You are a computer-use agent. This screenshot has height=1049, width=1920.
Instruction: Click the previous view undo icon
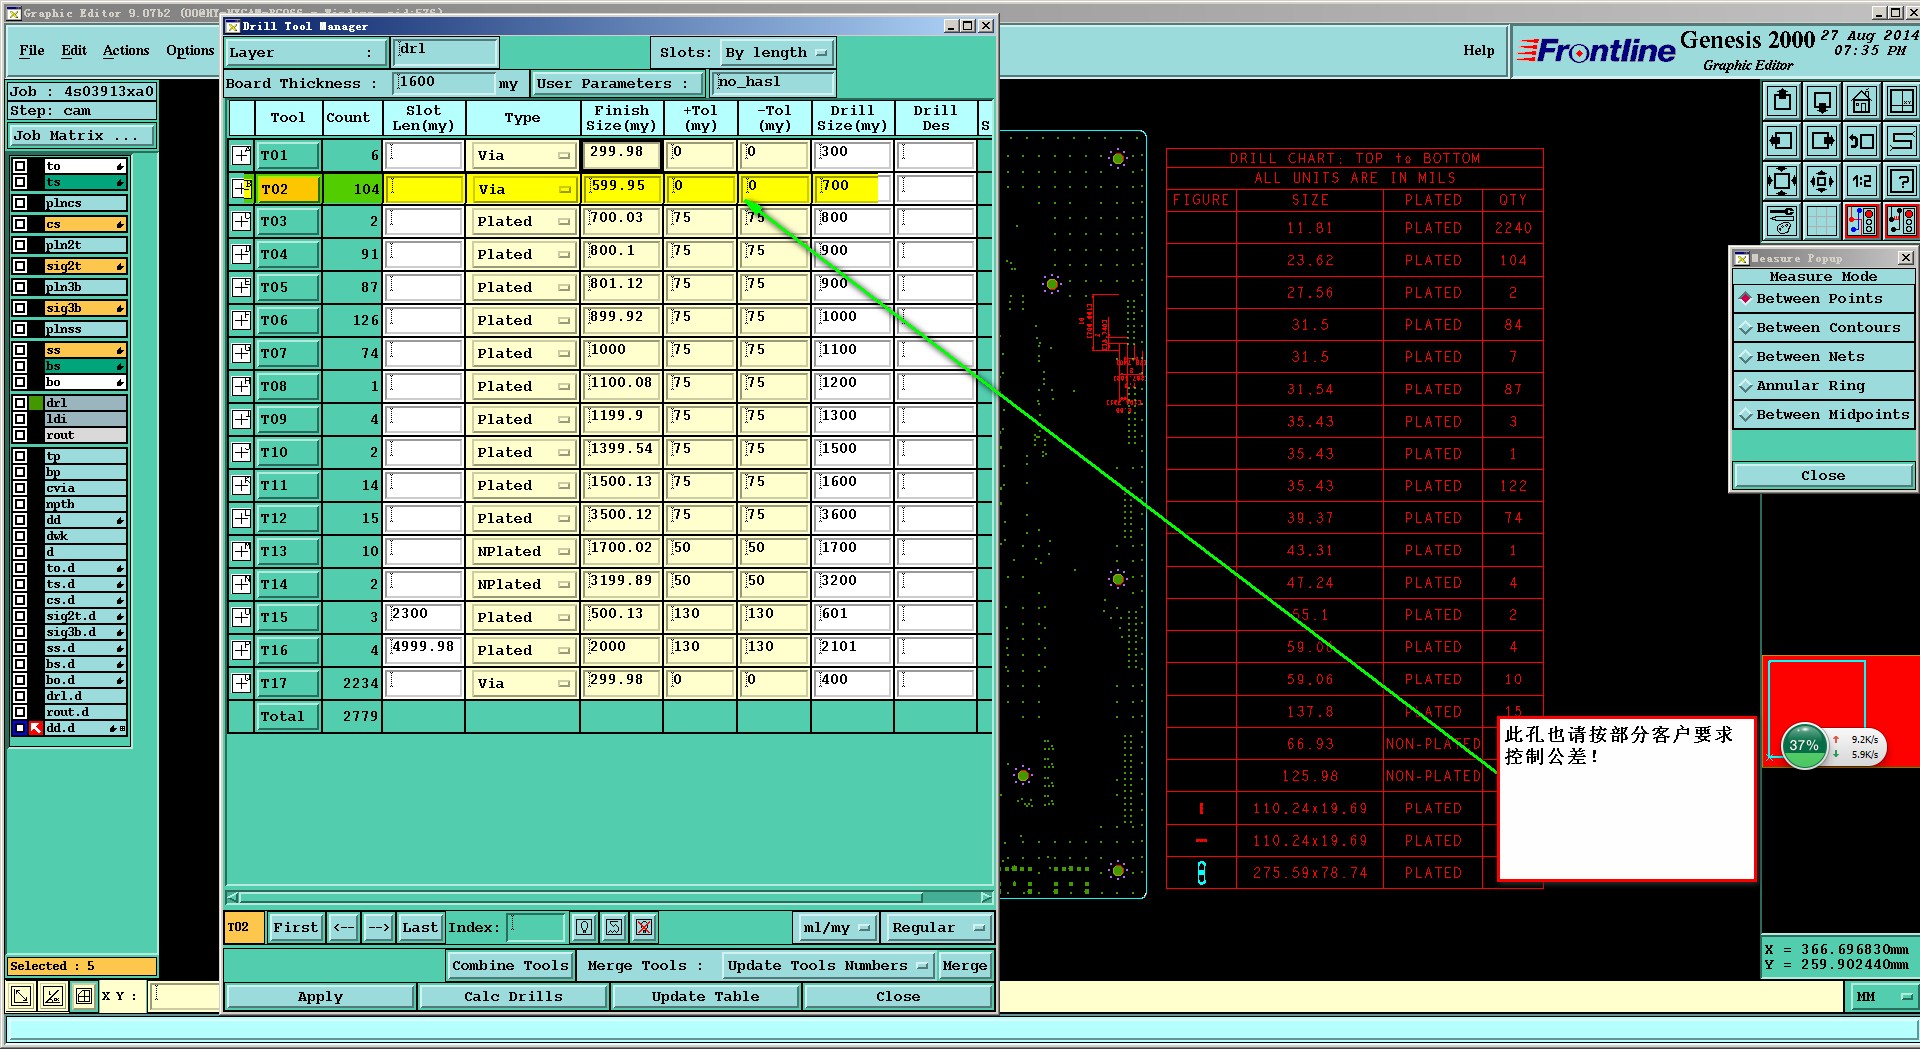[1861, 141]
